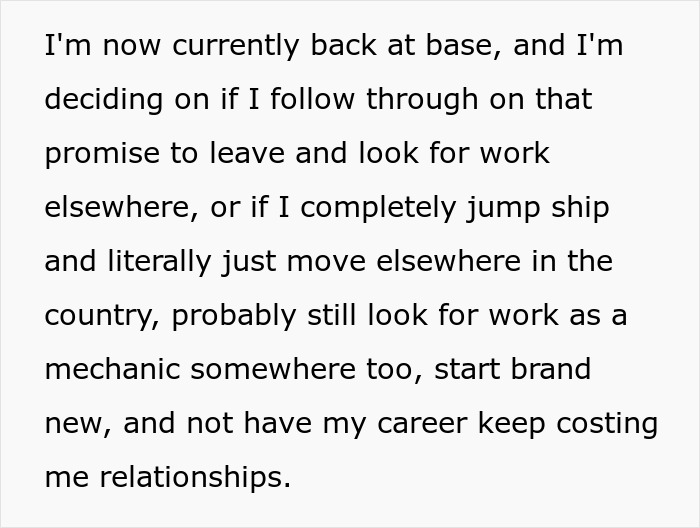Click the word "relationships." at the end

point(192,478)
